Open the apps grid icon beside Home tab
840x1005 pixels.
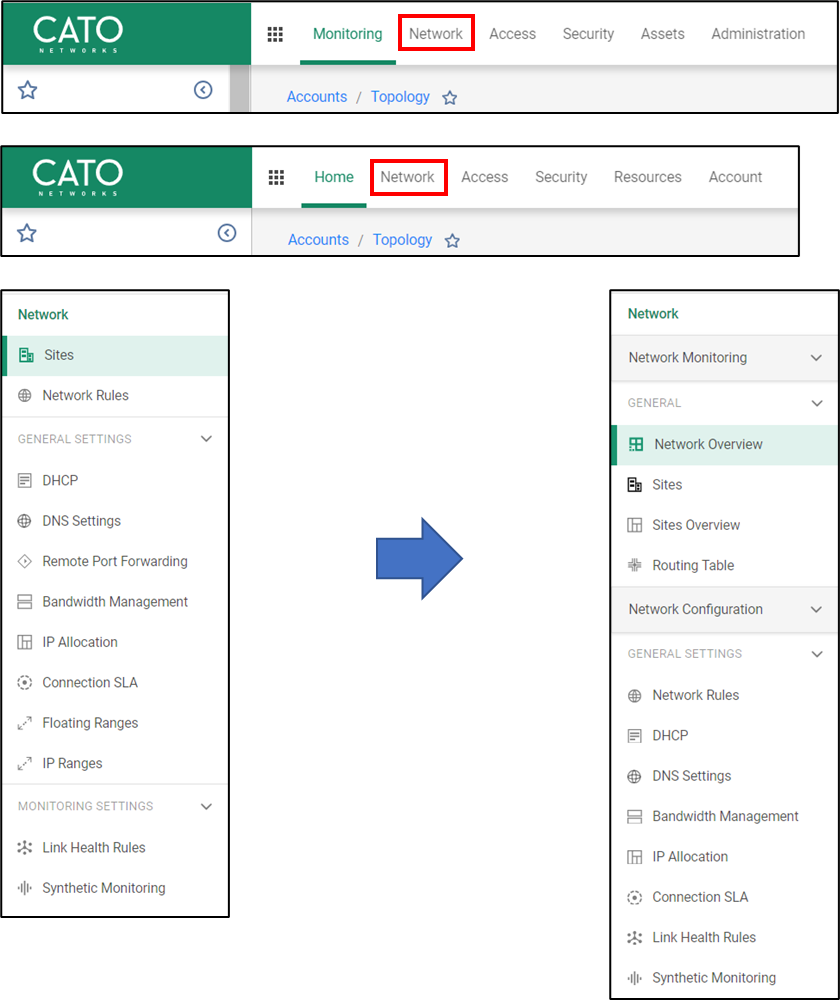(x=277, y=177)
